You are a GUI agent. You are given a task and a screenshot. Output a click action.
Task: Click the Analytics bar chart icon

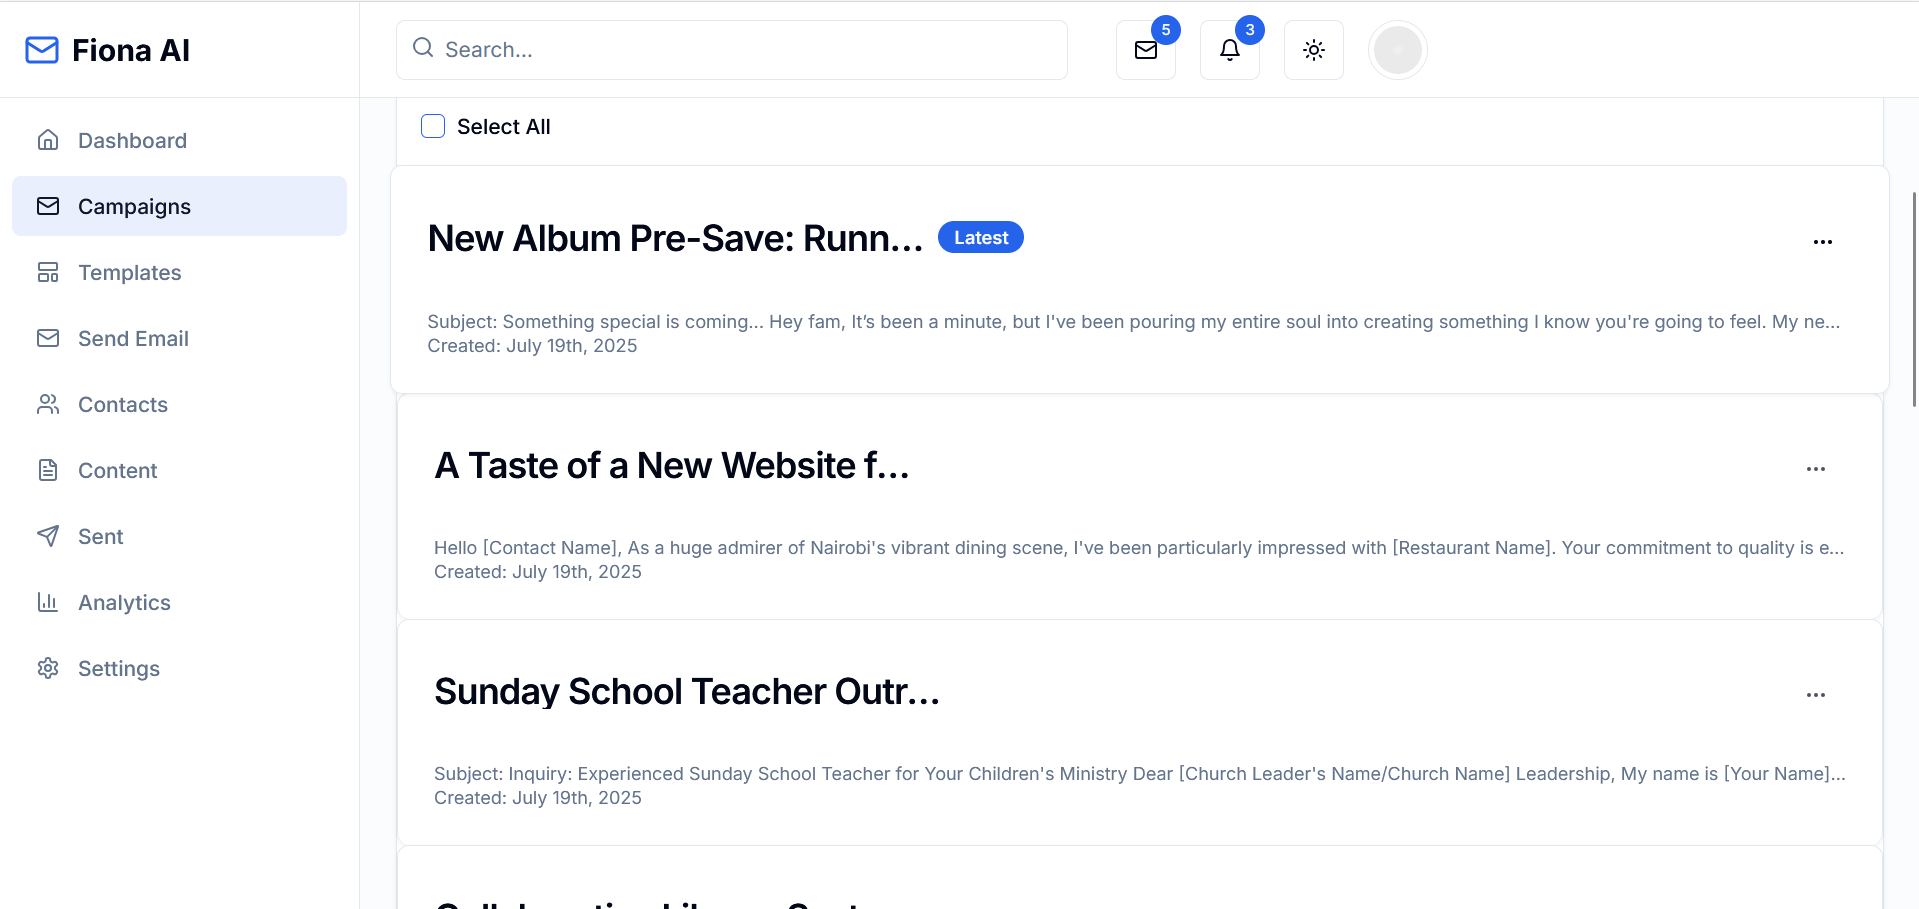point(48,602)
